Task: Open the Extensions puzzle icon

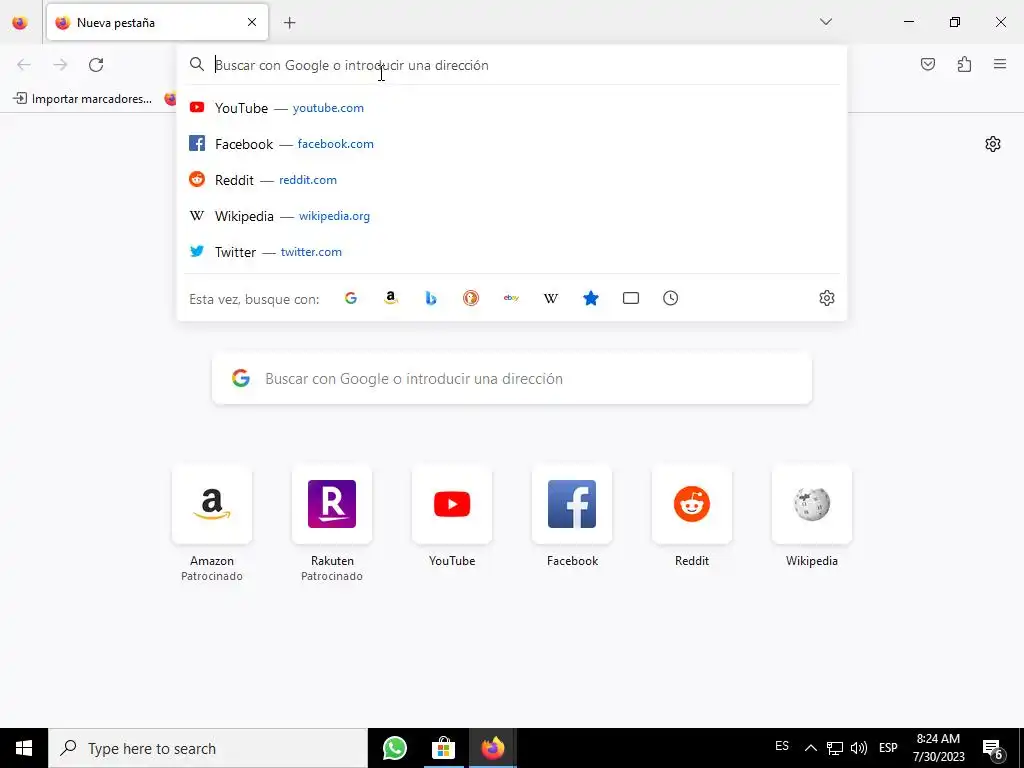Action: click(x=964, y=64)
